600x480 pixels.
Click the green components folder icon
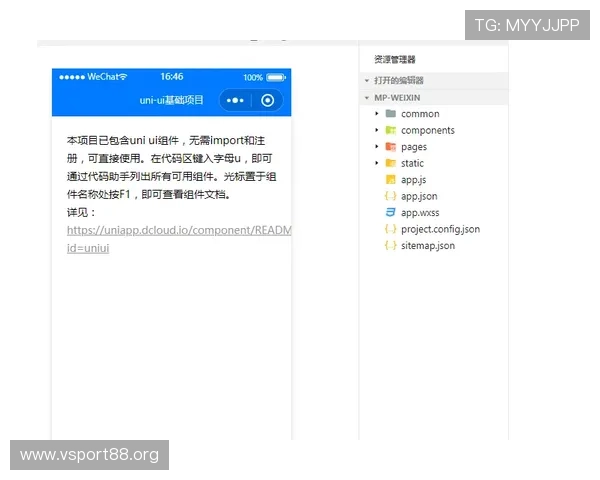pos(391,130)
